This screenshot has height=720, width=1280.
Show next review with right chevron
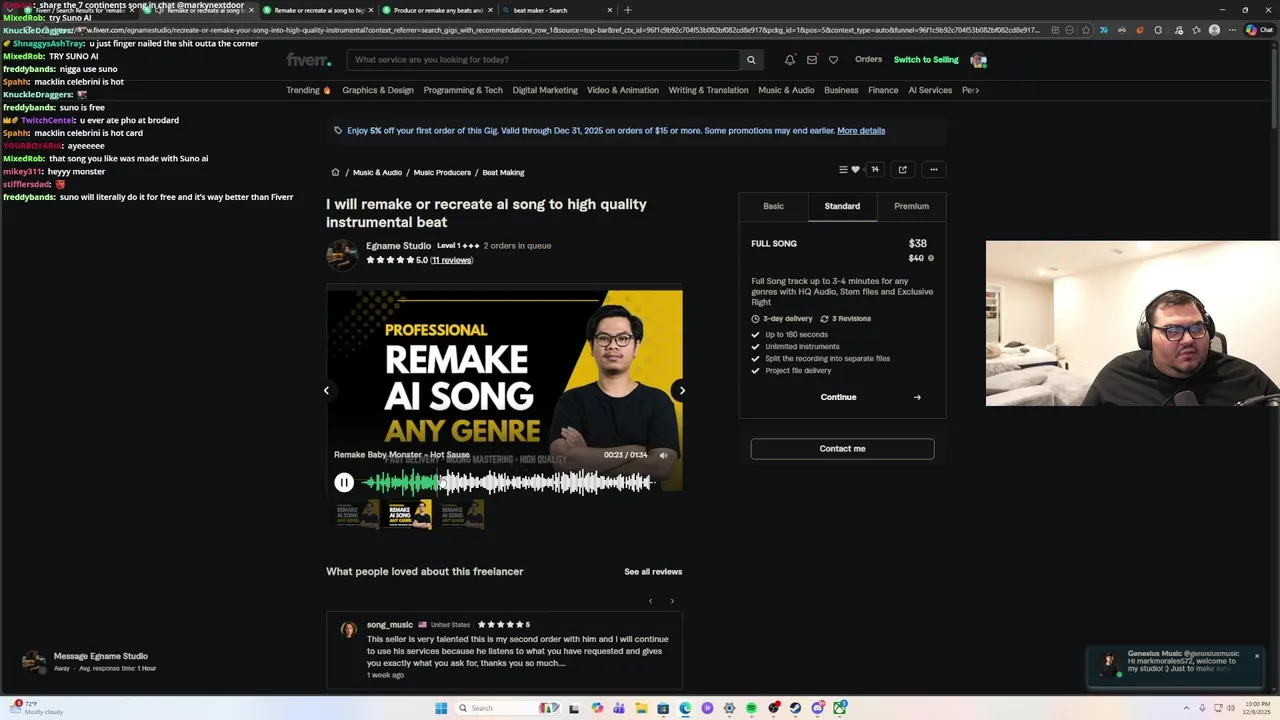click(672, 601)
